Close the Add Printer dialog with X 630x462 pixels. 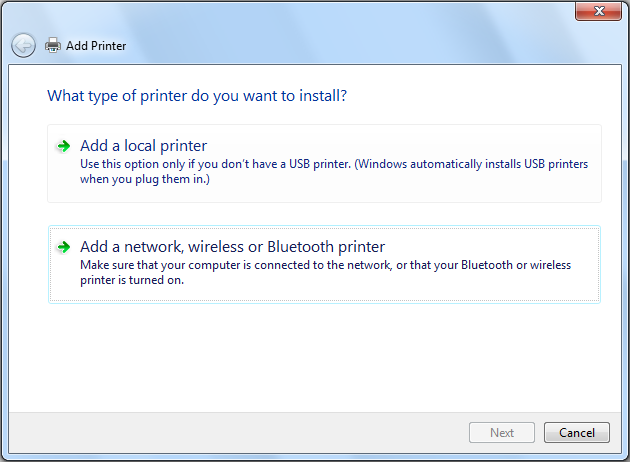click(x=600, y=11)
